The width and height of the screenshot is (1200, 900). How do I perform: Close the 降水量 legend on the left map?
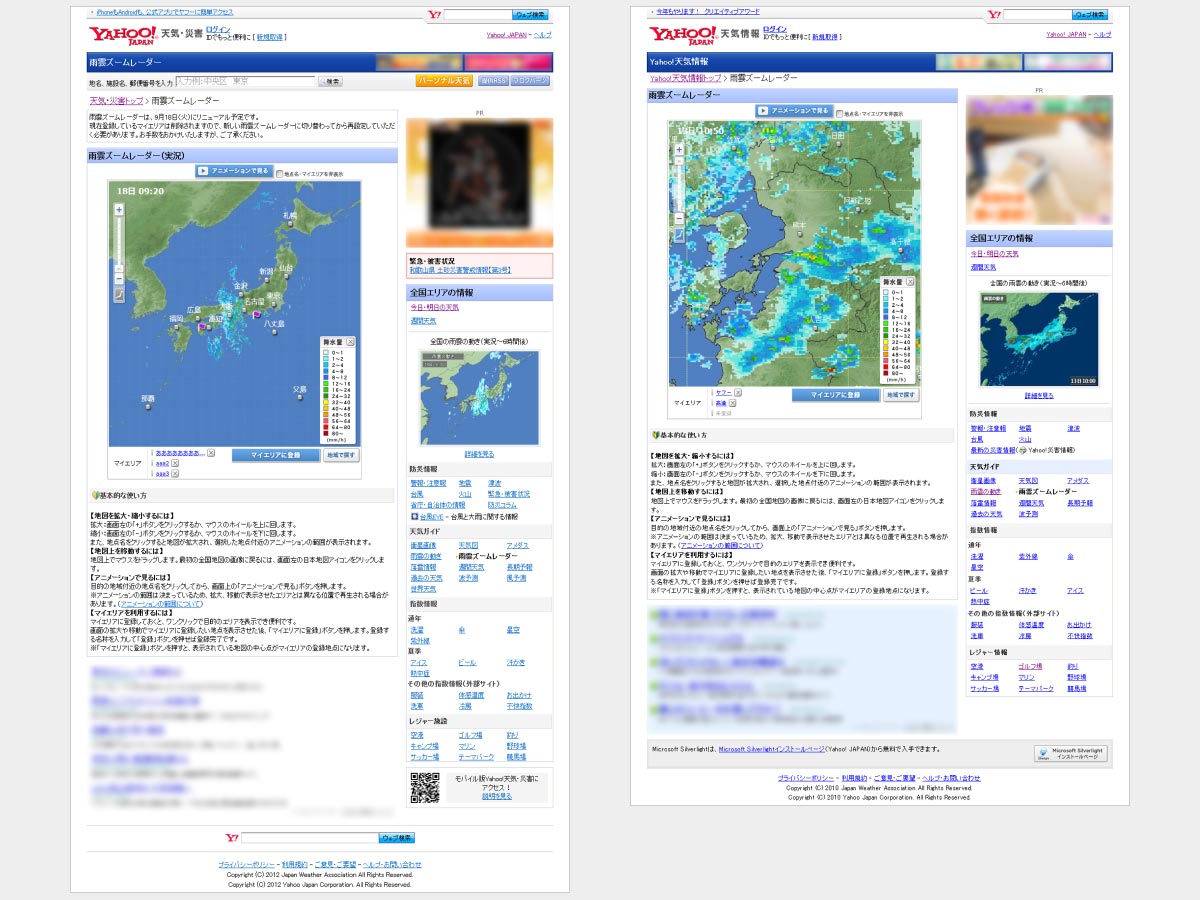350,342
